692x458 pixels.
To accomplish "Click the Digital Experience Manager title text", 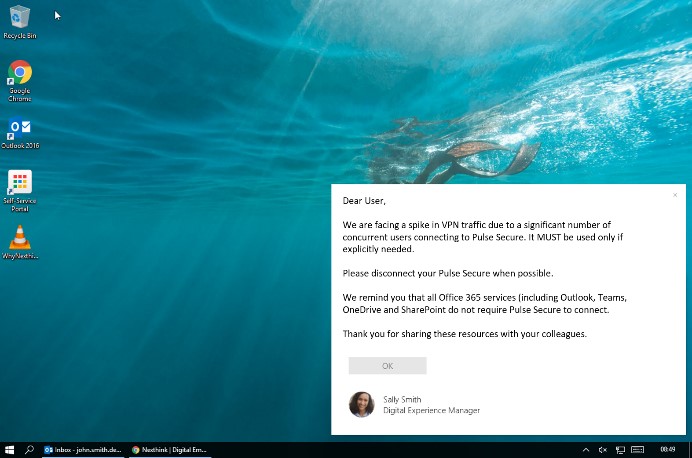I will coord(431,410).
